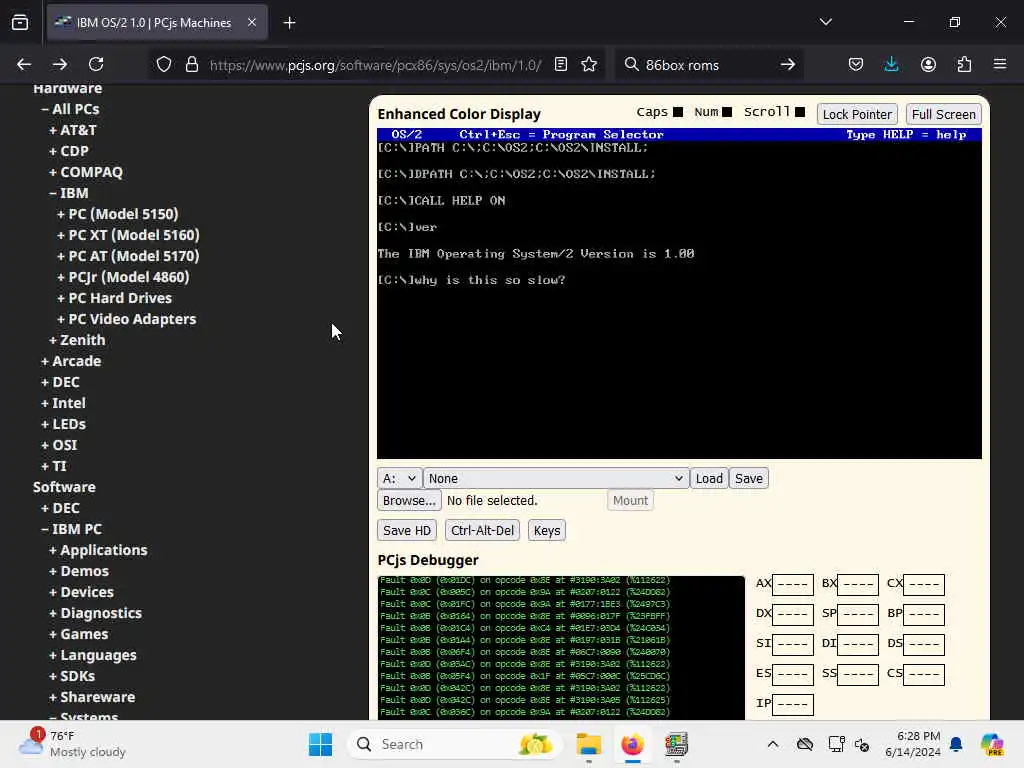Click the Ctrl-Alt-Del button
Image resolution: width=1024 pixels, height=768 pixels.
(x=482, y=530)
